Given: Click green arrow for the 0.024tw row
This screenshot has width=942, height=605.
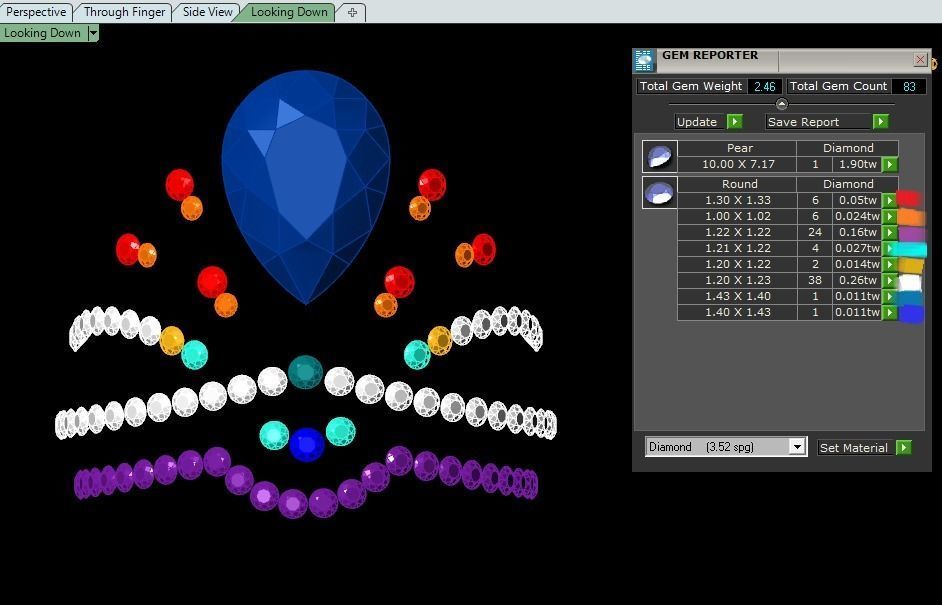Looking at the screenshot, I should click(x=889, y=216).
